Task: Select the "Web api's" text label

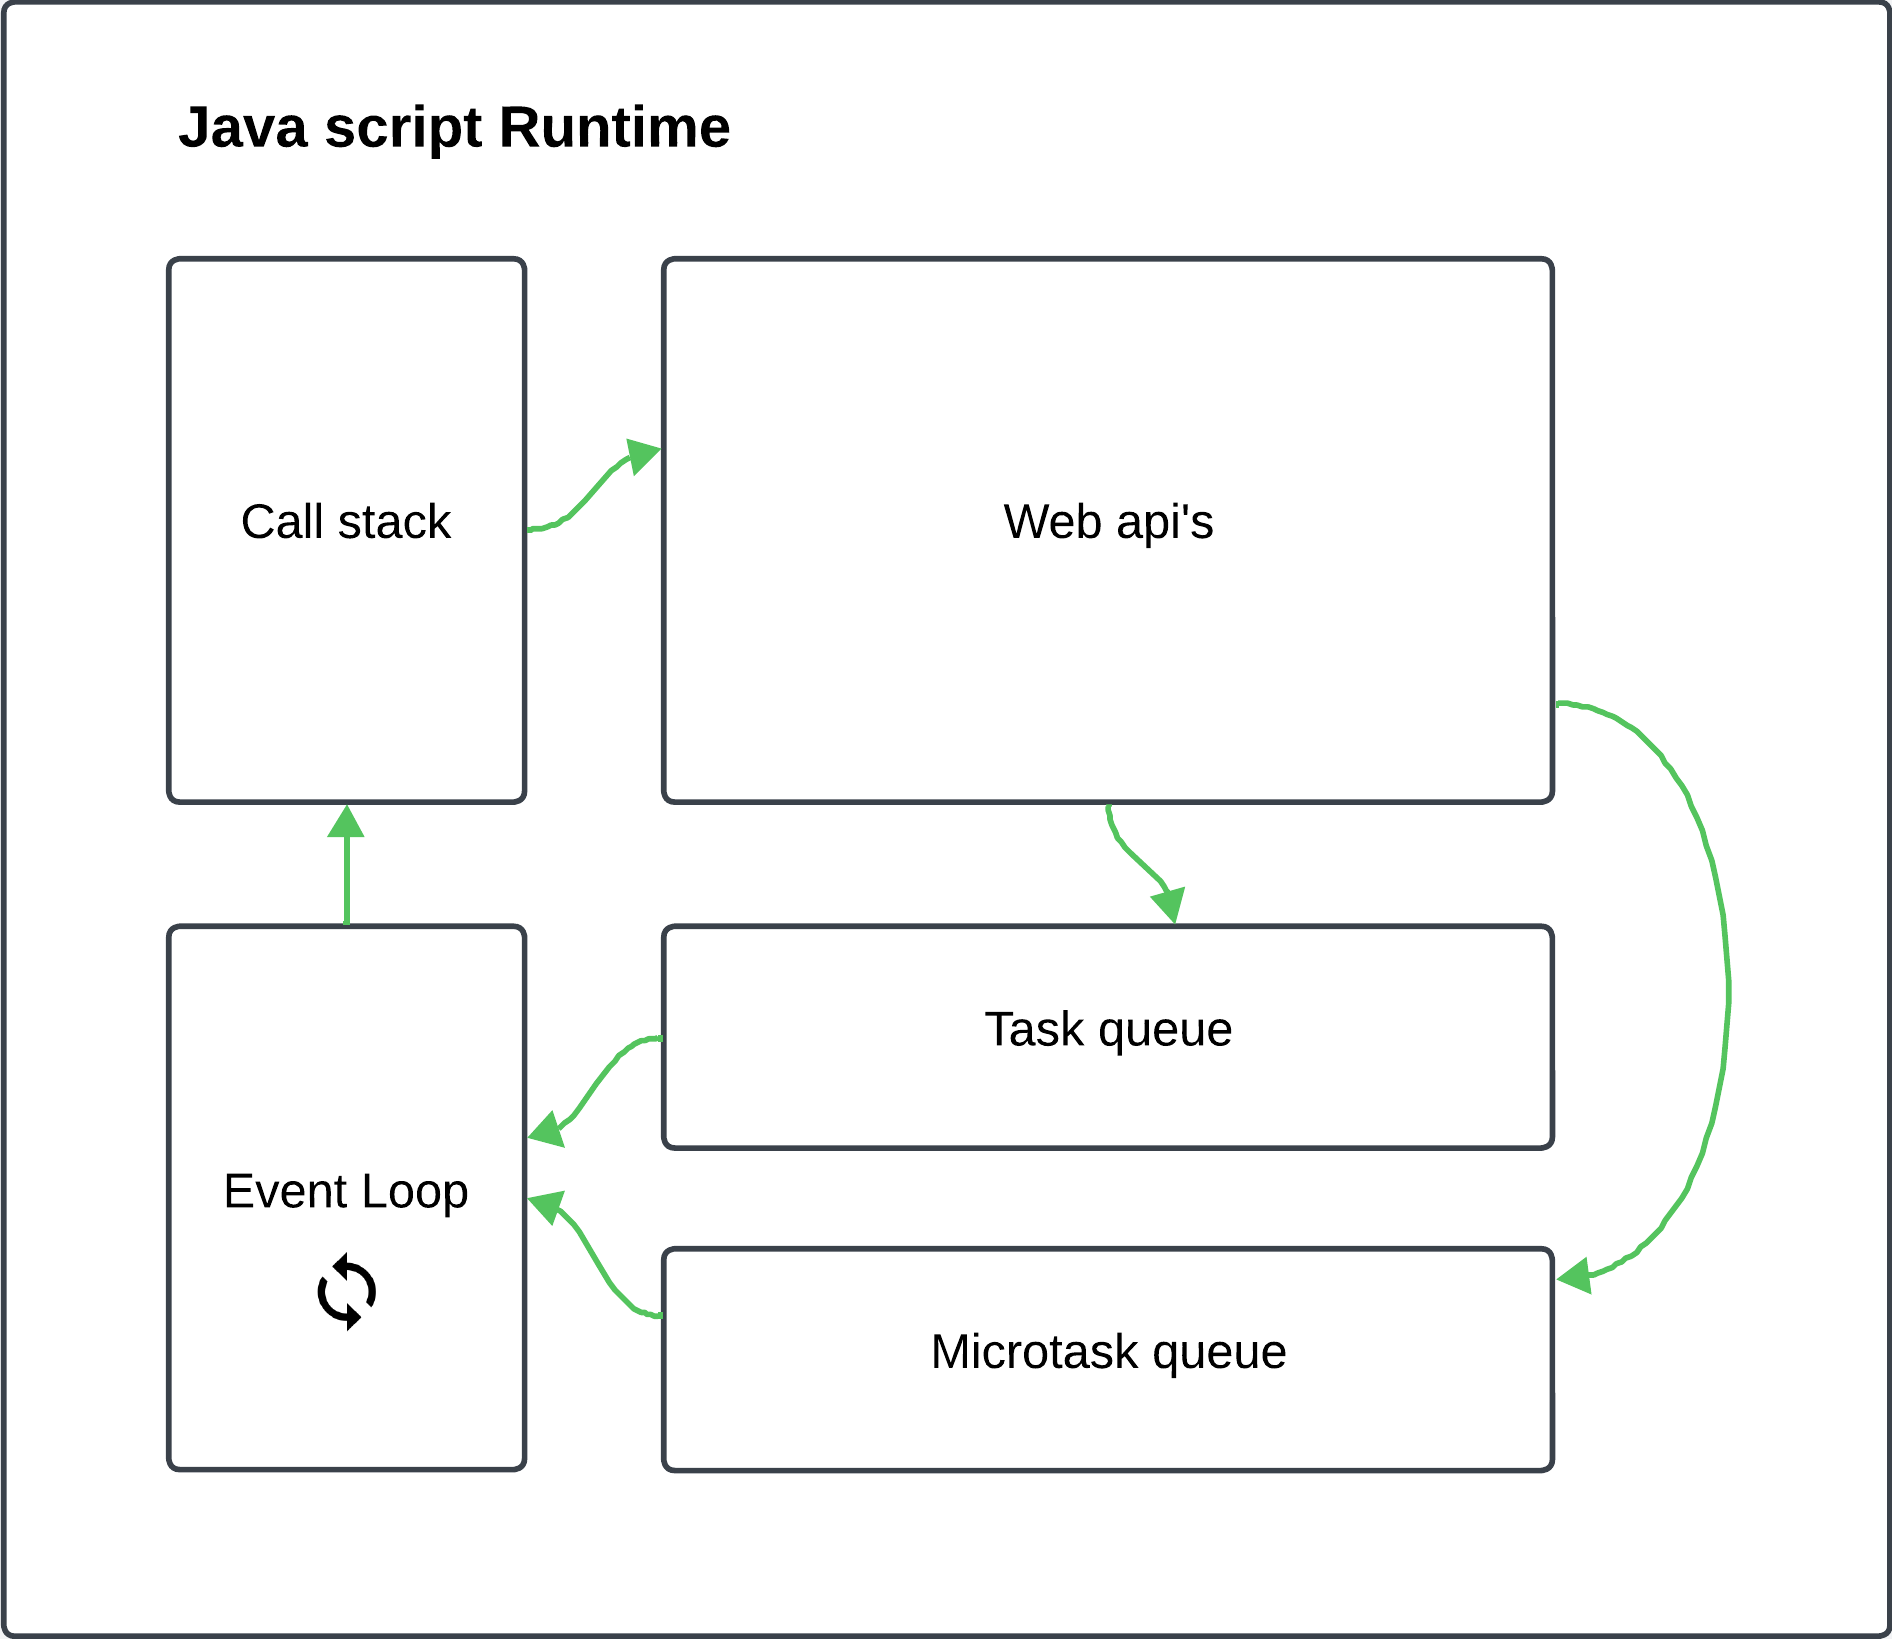Action: pyautogui.click(x=1108, y=522)
